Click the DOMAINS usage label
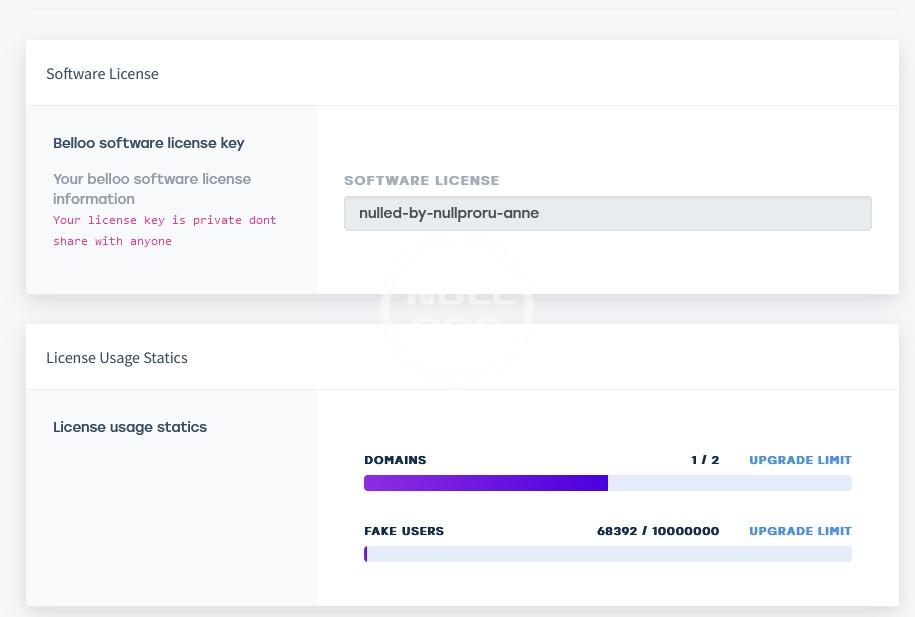Screen dimensions: 915x617 click(x=395, y=460)
